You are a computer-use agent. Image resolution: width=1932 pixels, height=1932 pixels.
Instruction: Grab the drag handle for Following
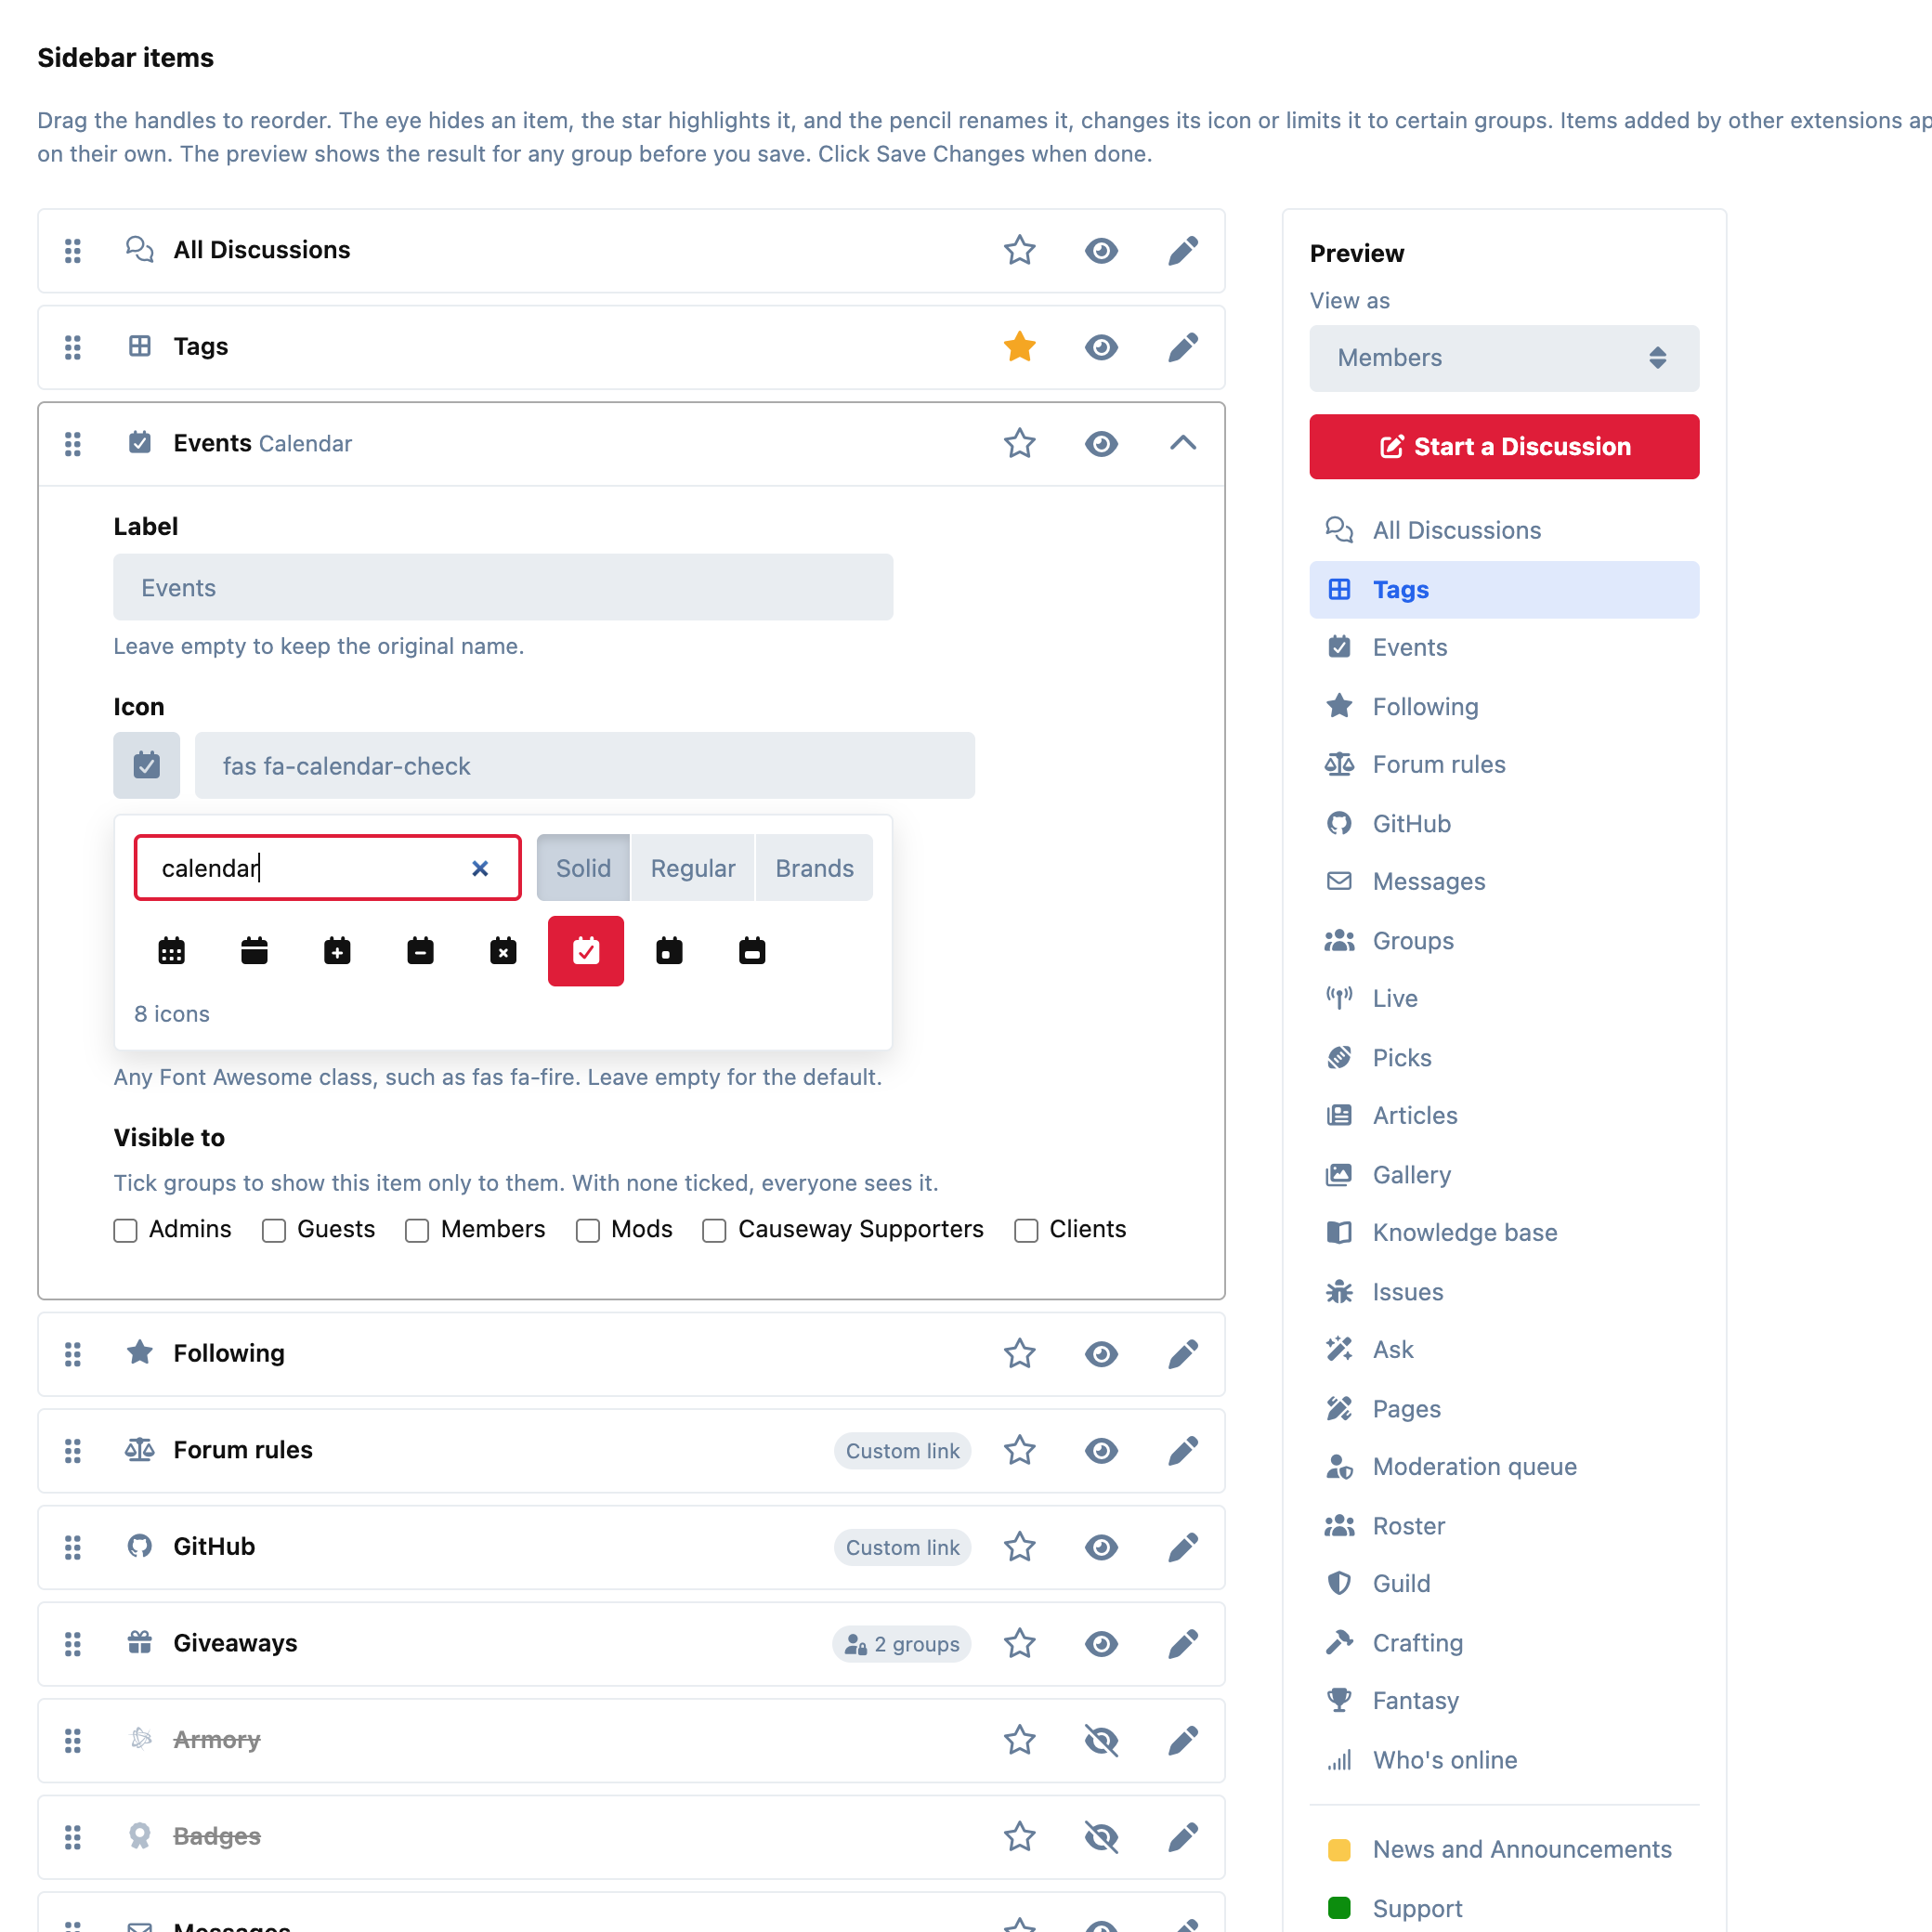click(x=73, y=1354)
